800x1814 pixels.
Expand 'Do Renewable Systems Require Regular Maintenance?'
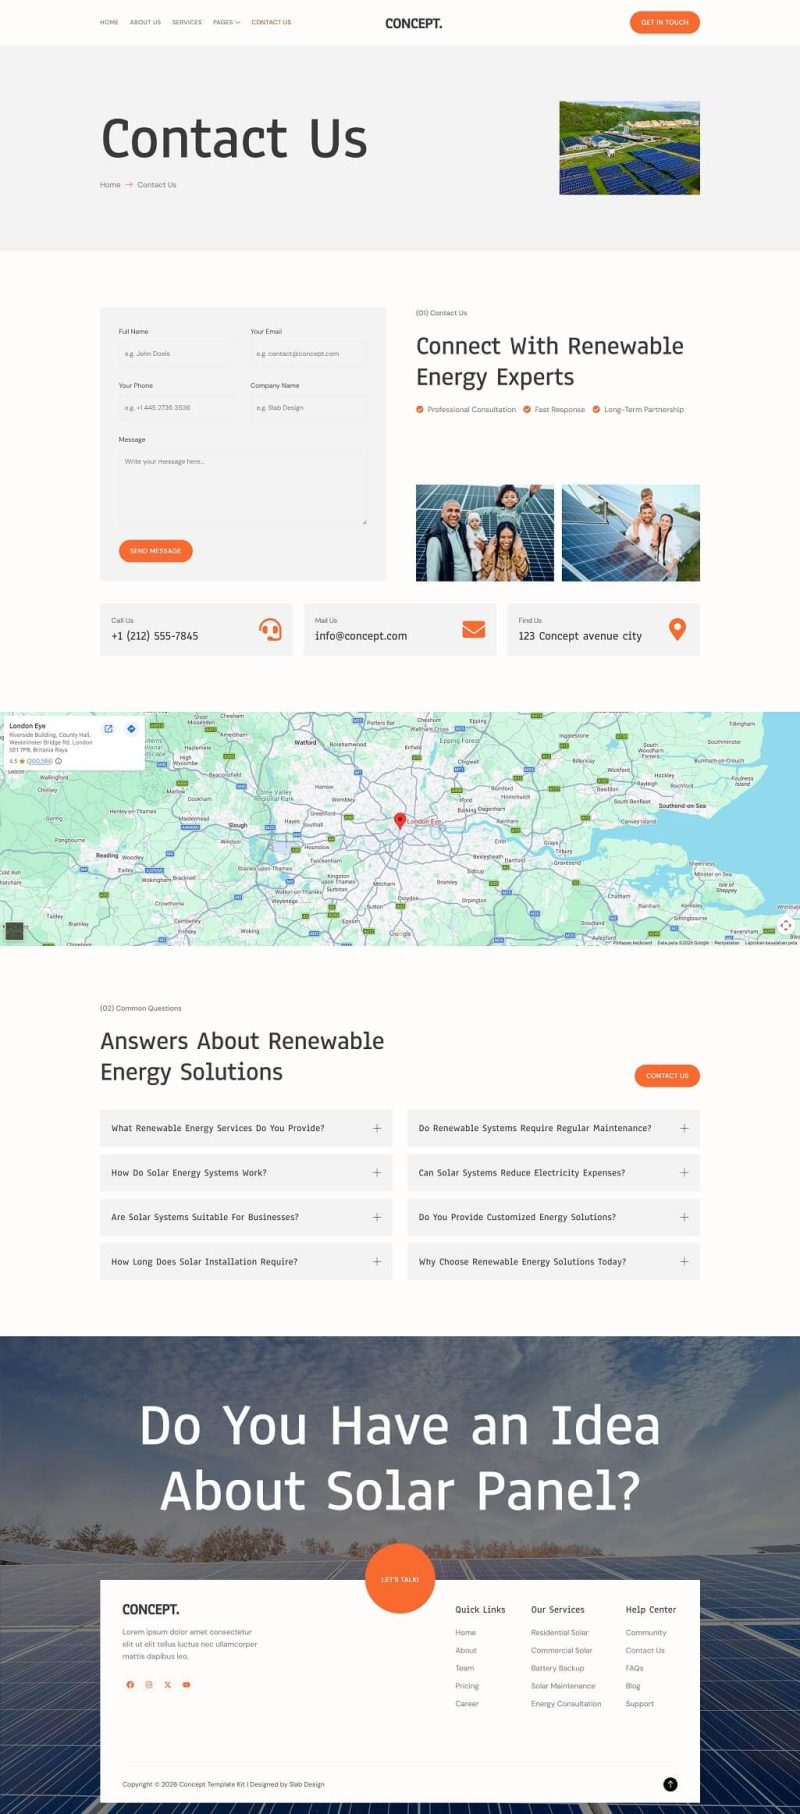pos(553,1128)
